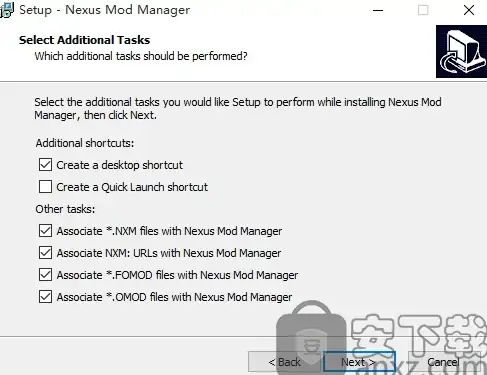Click the 'Which additional tasks should be performed?' subtitle
Screen dimensions: 487x375
coord(141,56)
